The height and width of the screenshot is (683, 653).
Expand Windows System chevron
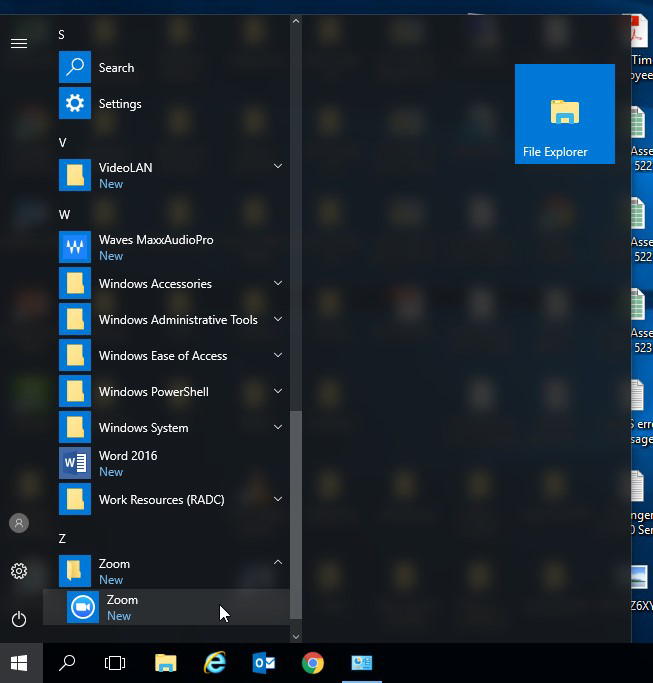point(277,427)
